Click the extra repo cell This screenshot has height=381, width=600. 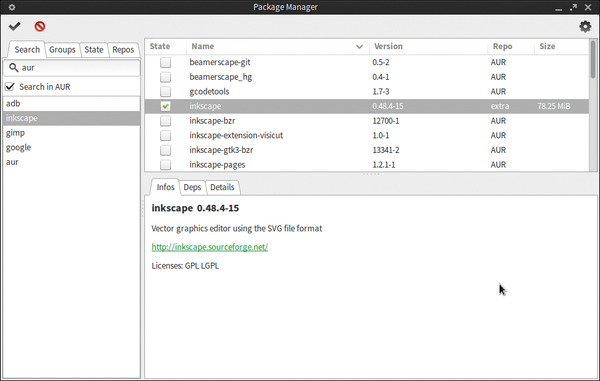pyautogui.click(x=500, y=106)
